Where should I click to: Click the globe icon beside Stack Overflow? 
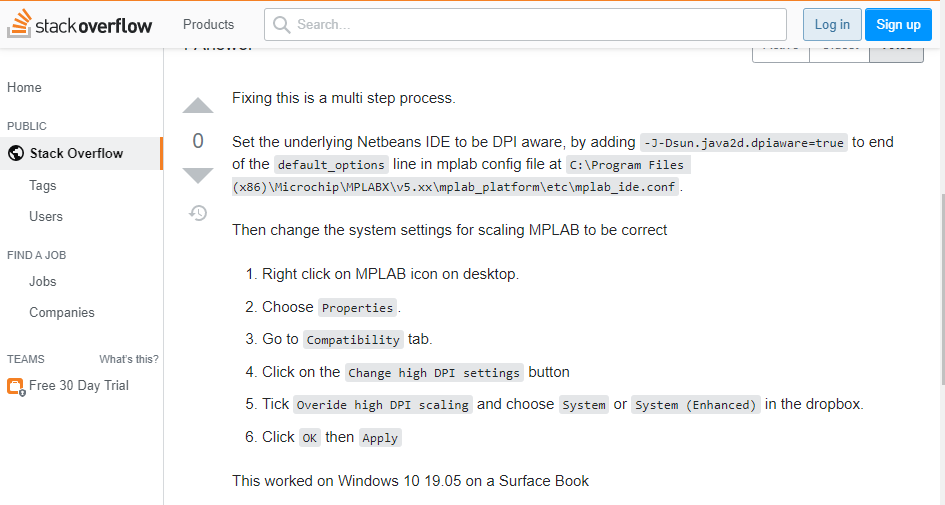pos(16,153)
